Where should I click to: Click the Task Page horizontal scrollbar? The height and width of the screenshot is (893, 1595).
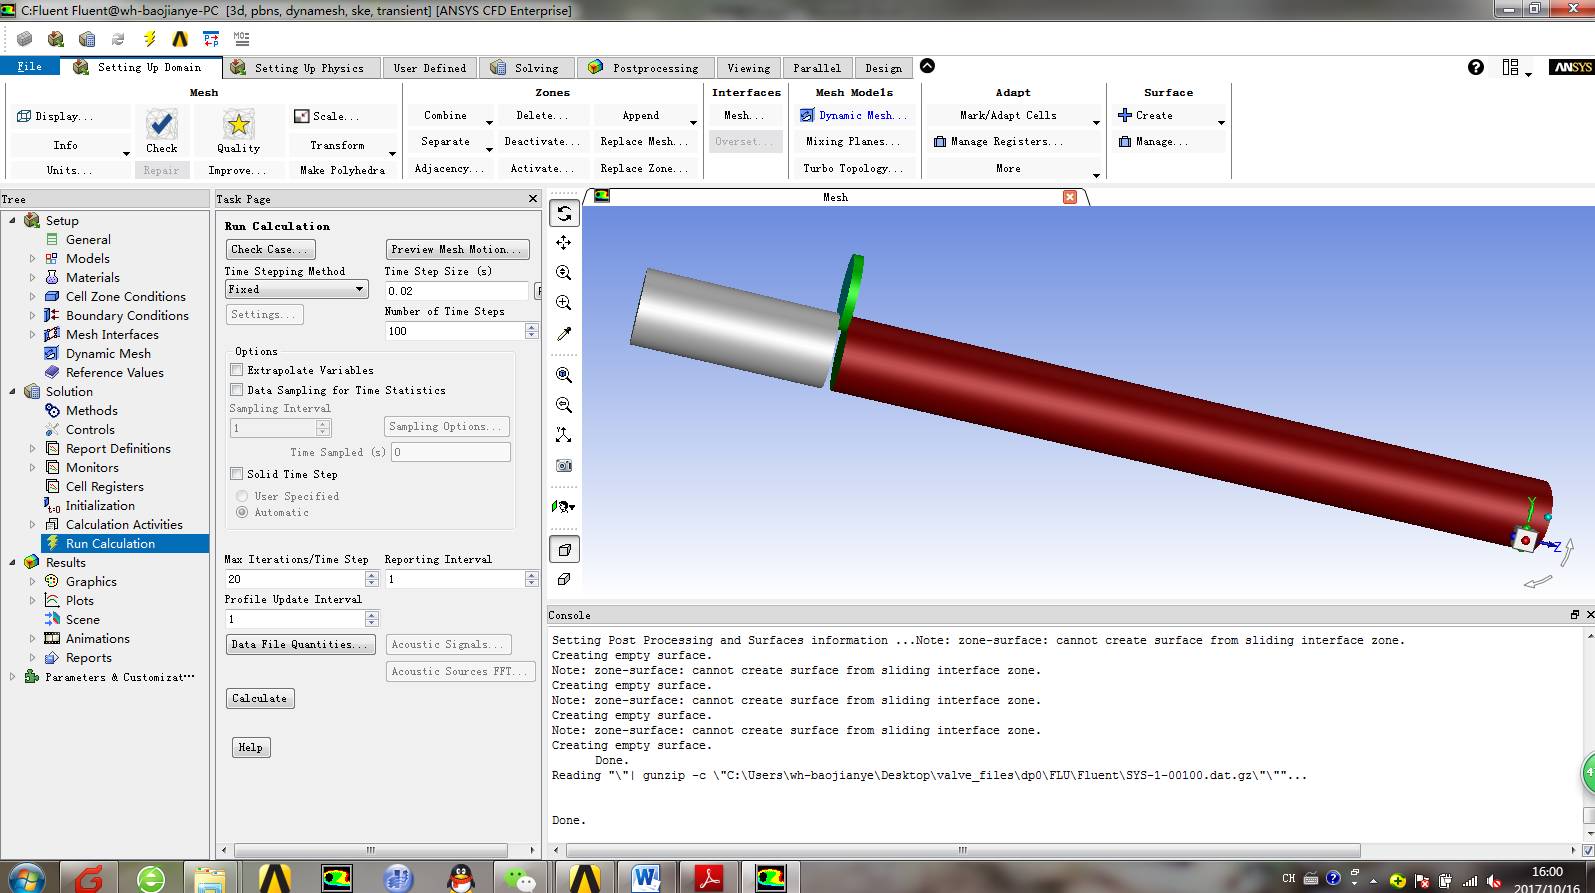(371, 850)
